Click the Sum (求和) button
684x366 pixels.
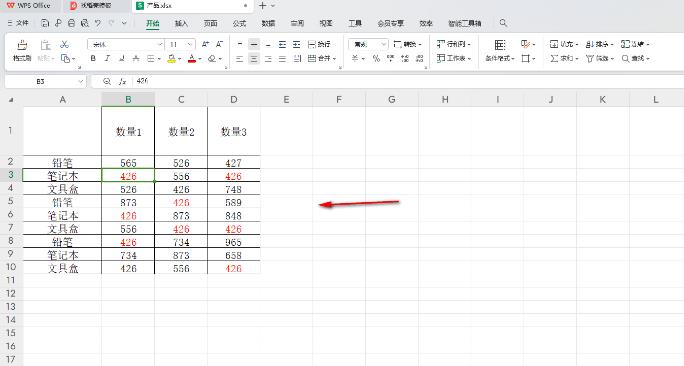[x=564, y=58]
